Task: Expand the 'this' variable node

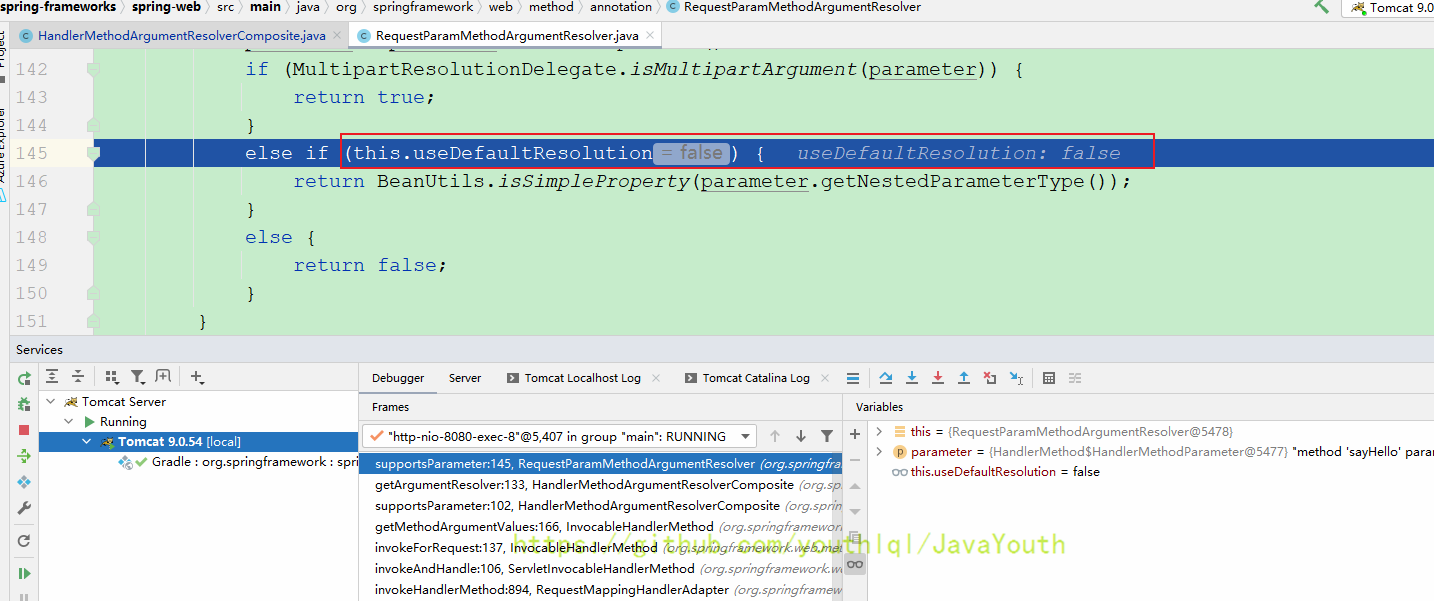Action: 879,431
